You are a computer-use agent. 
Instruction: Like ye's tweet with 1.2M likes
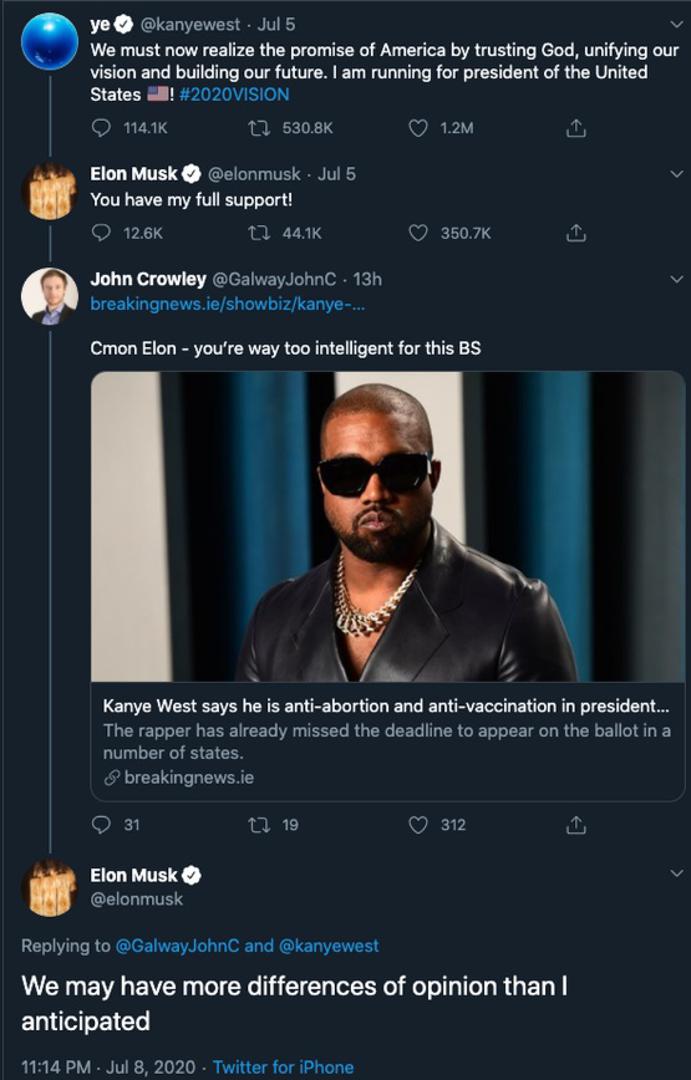point(419,129)
